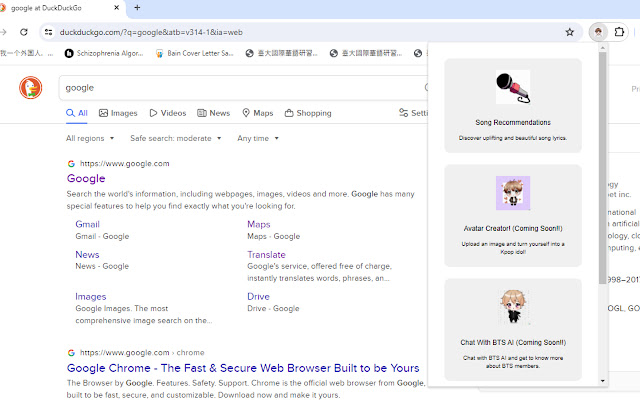This screenshot has height=400, width=640.
Task: Open the Gmail sitelink
Action: pyautogui.click(x=87, y=224)
